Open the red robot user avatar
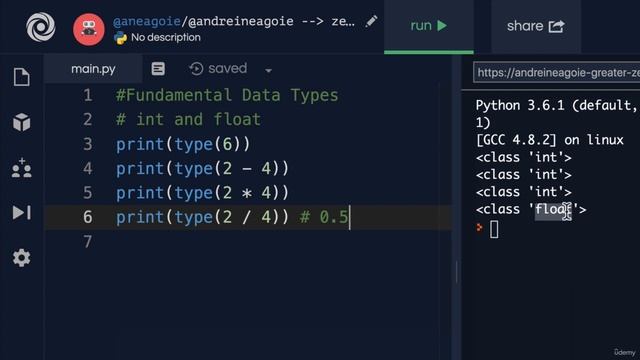The width and height of the screenshot is (640, 360). (x=89, y=29)
